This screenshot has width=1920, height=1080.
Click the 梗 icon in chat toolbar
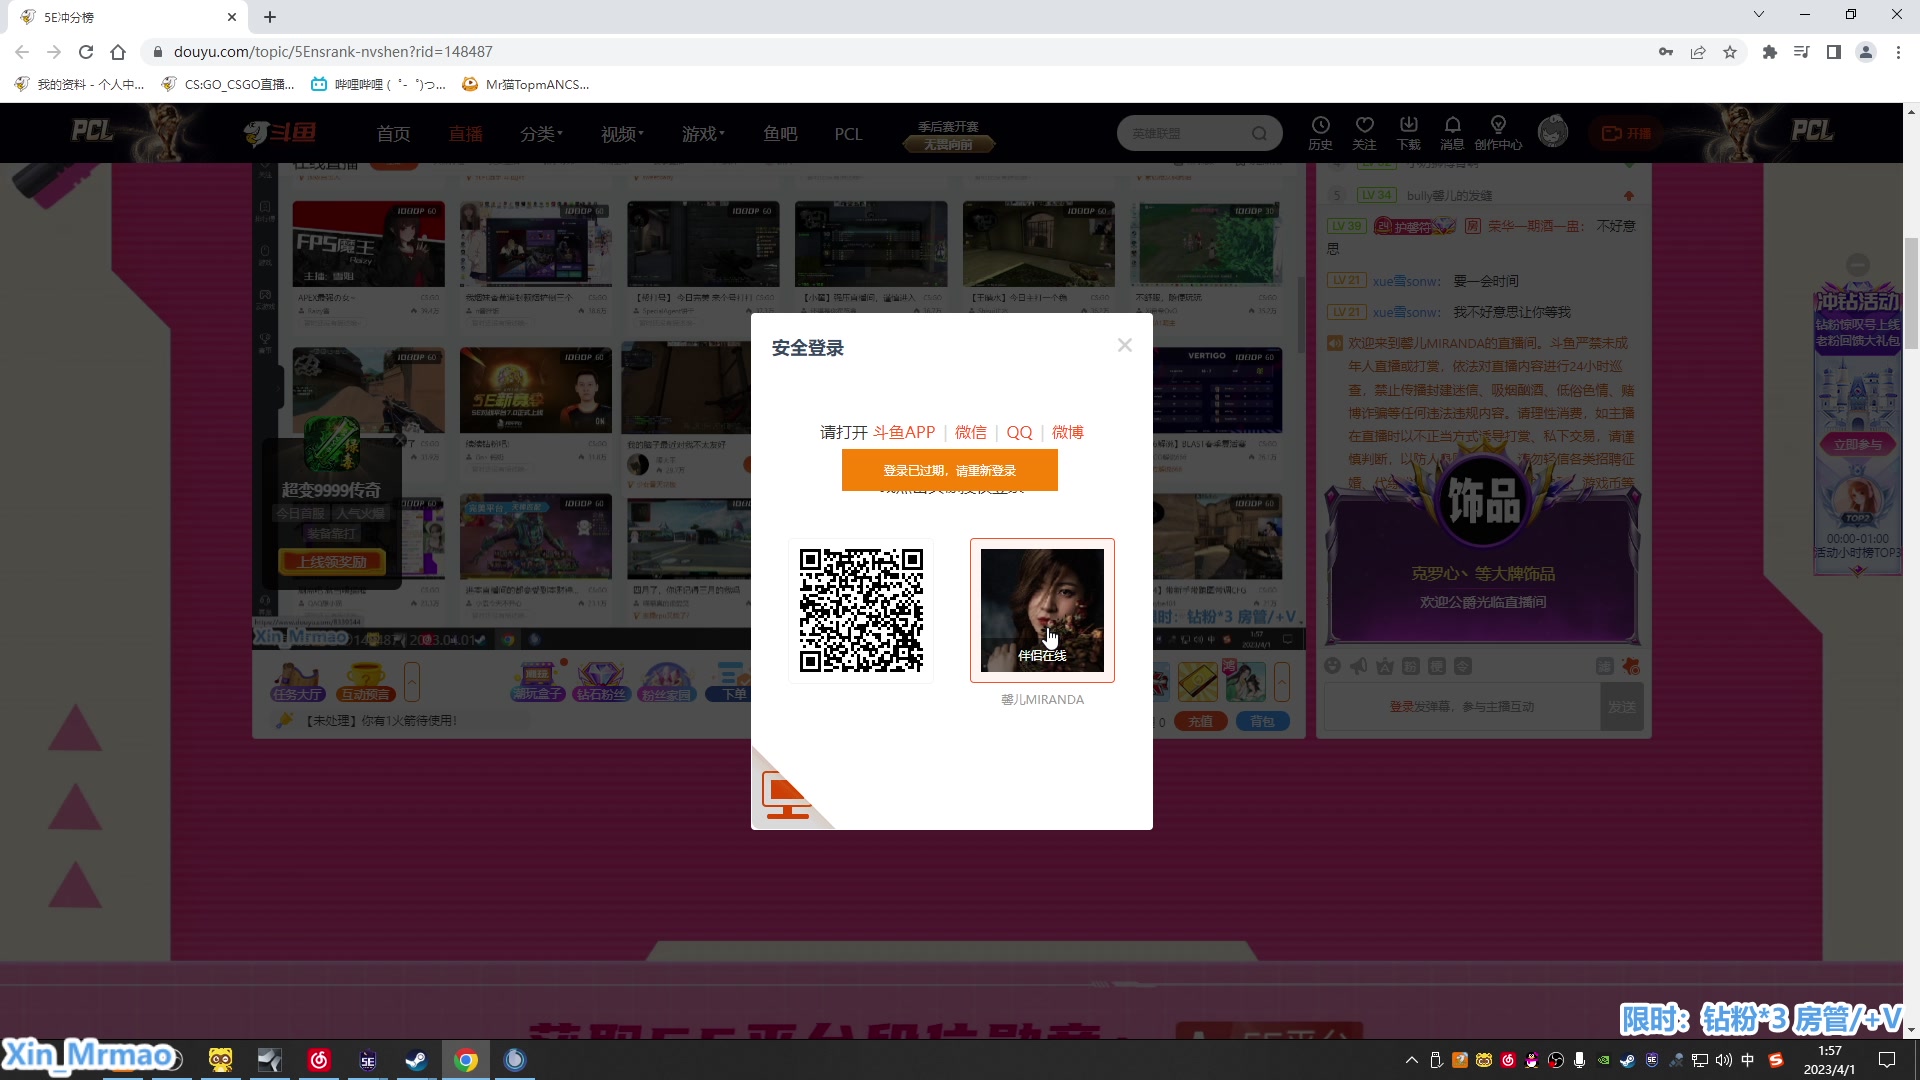(1436, 666)
